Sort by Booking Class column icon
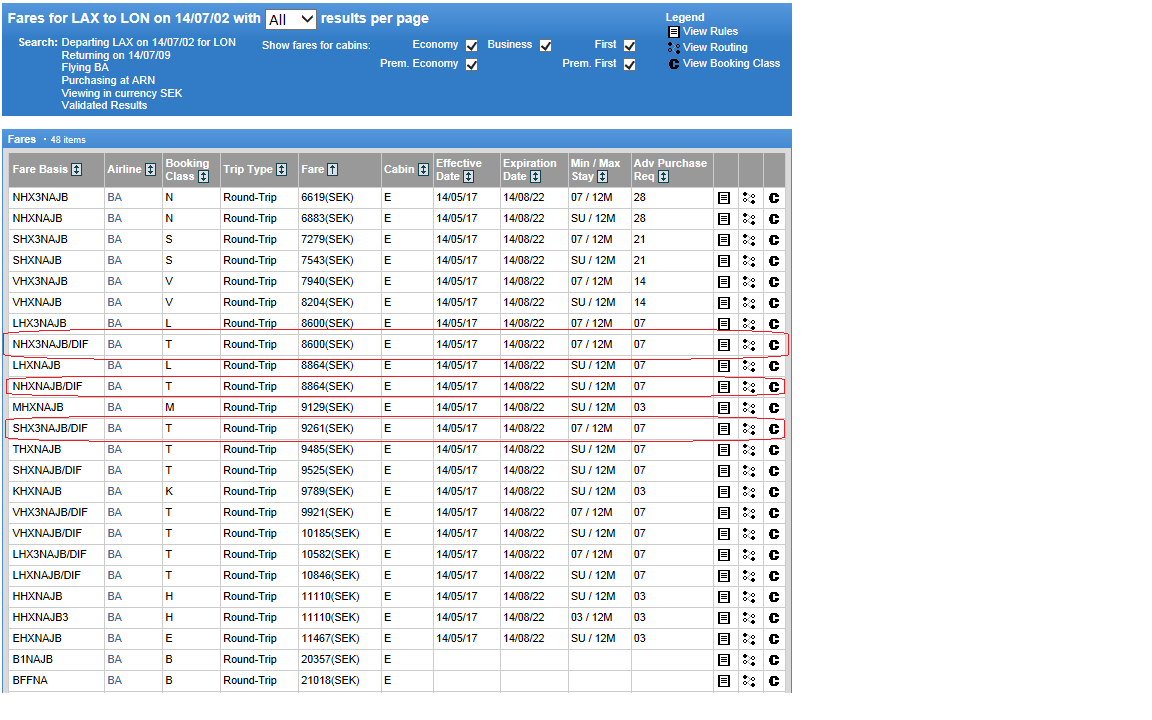Screen dimensions: 1152x720 click(x=203, y=177)
